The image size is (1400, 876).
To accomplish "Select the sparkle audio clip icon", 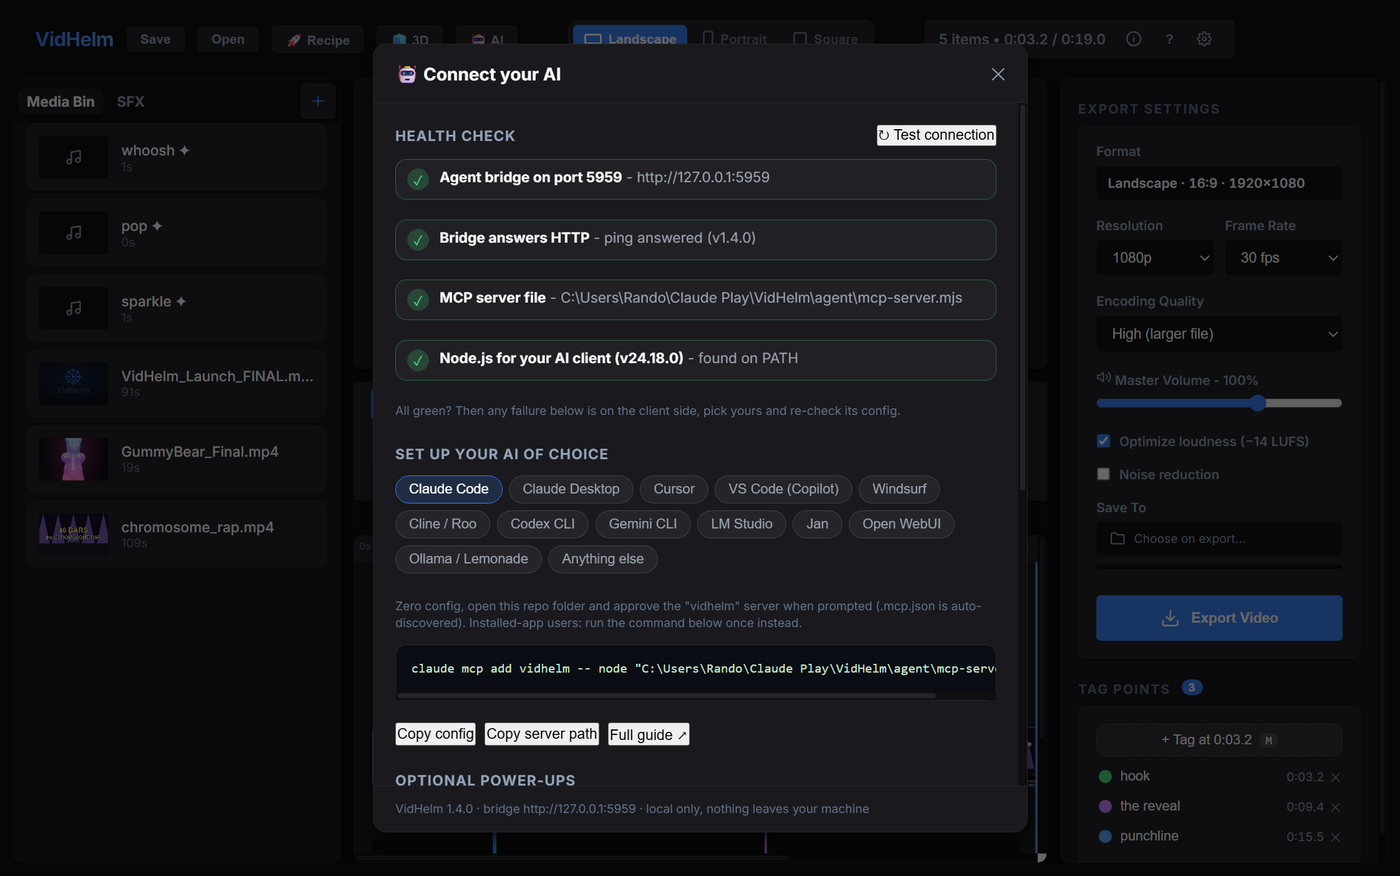I will 73,308.
